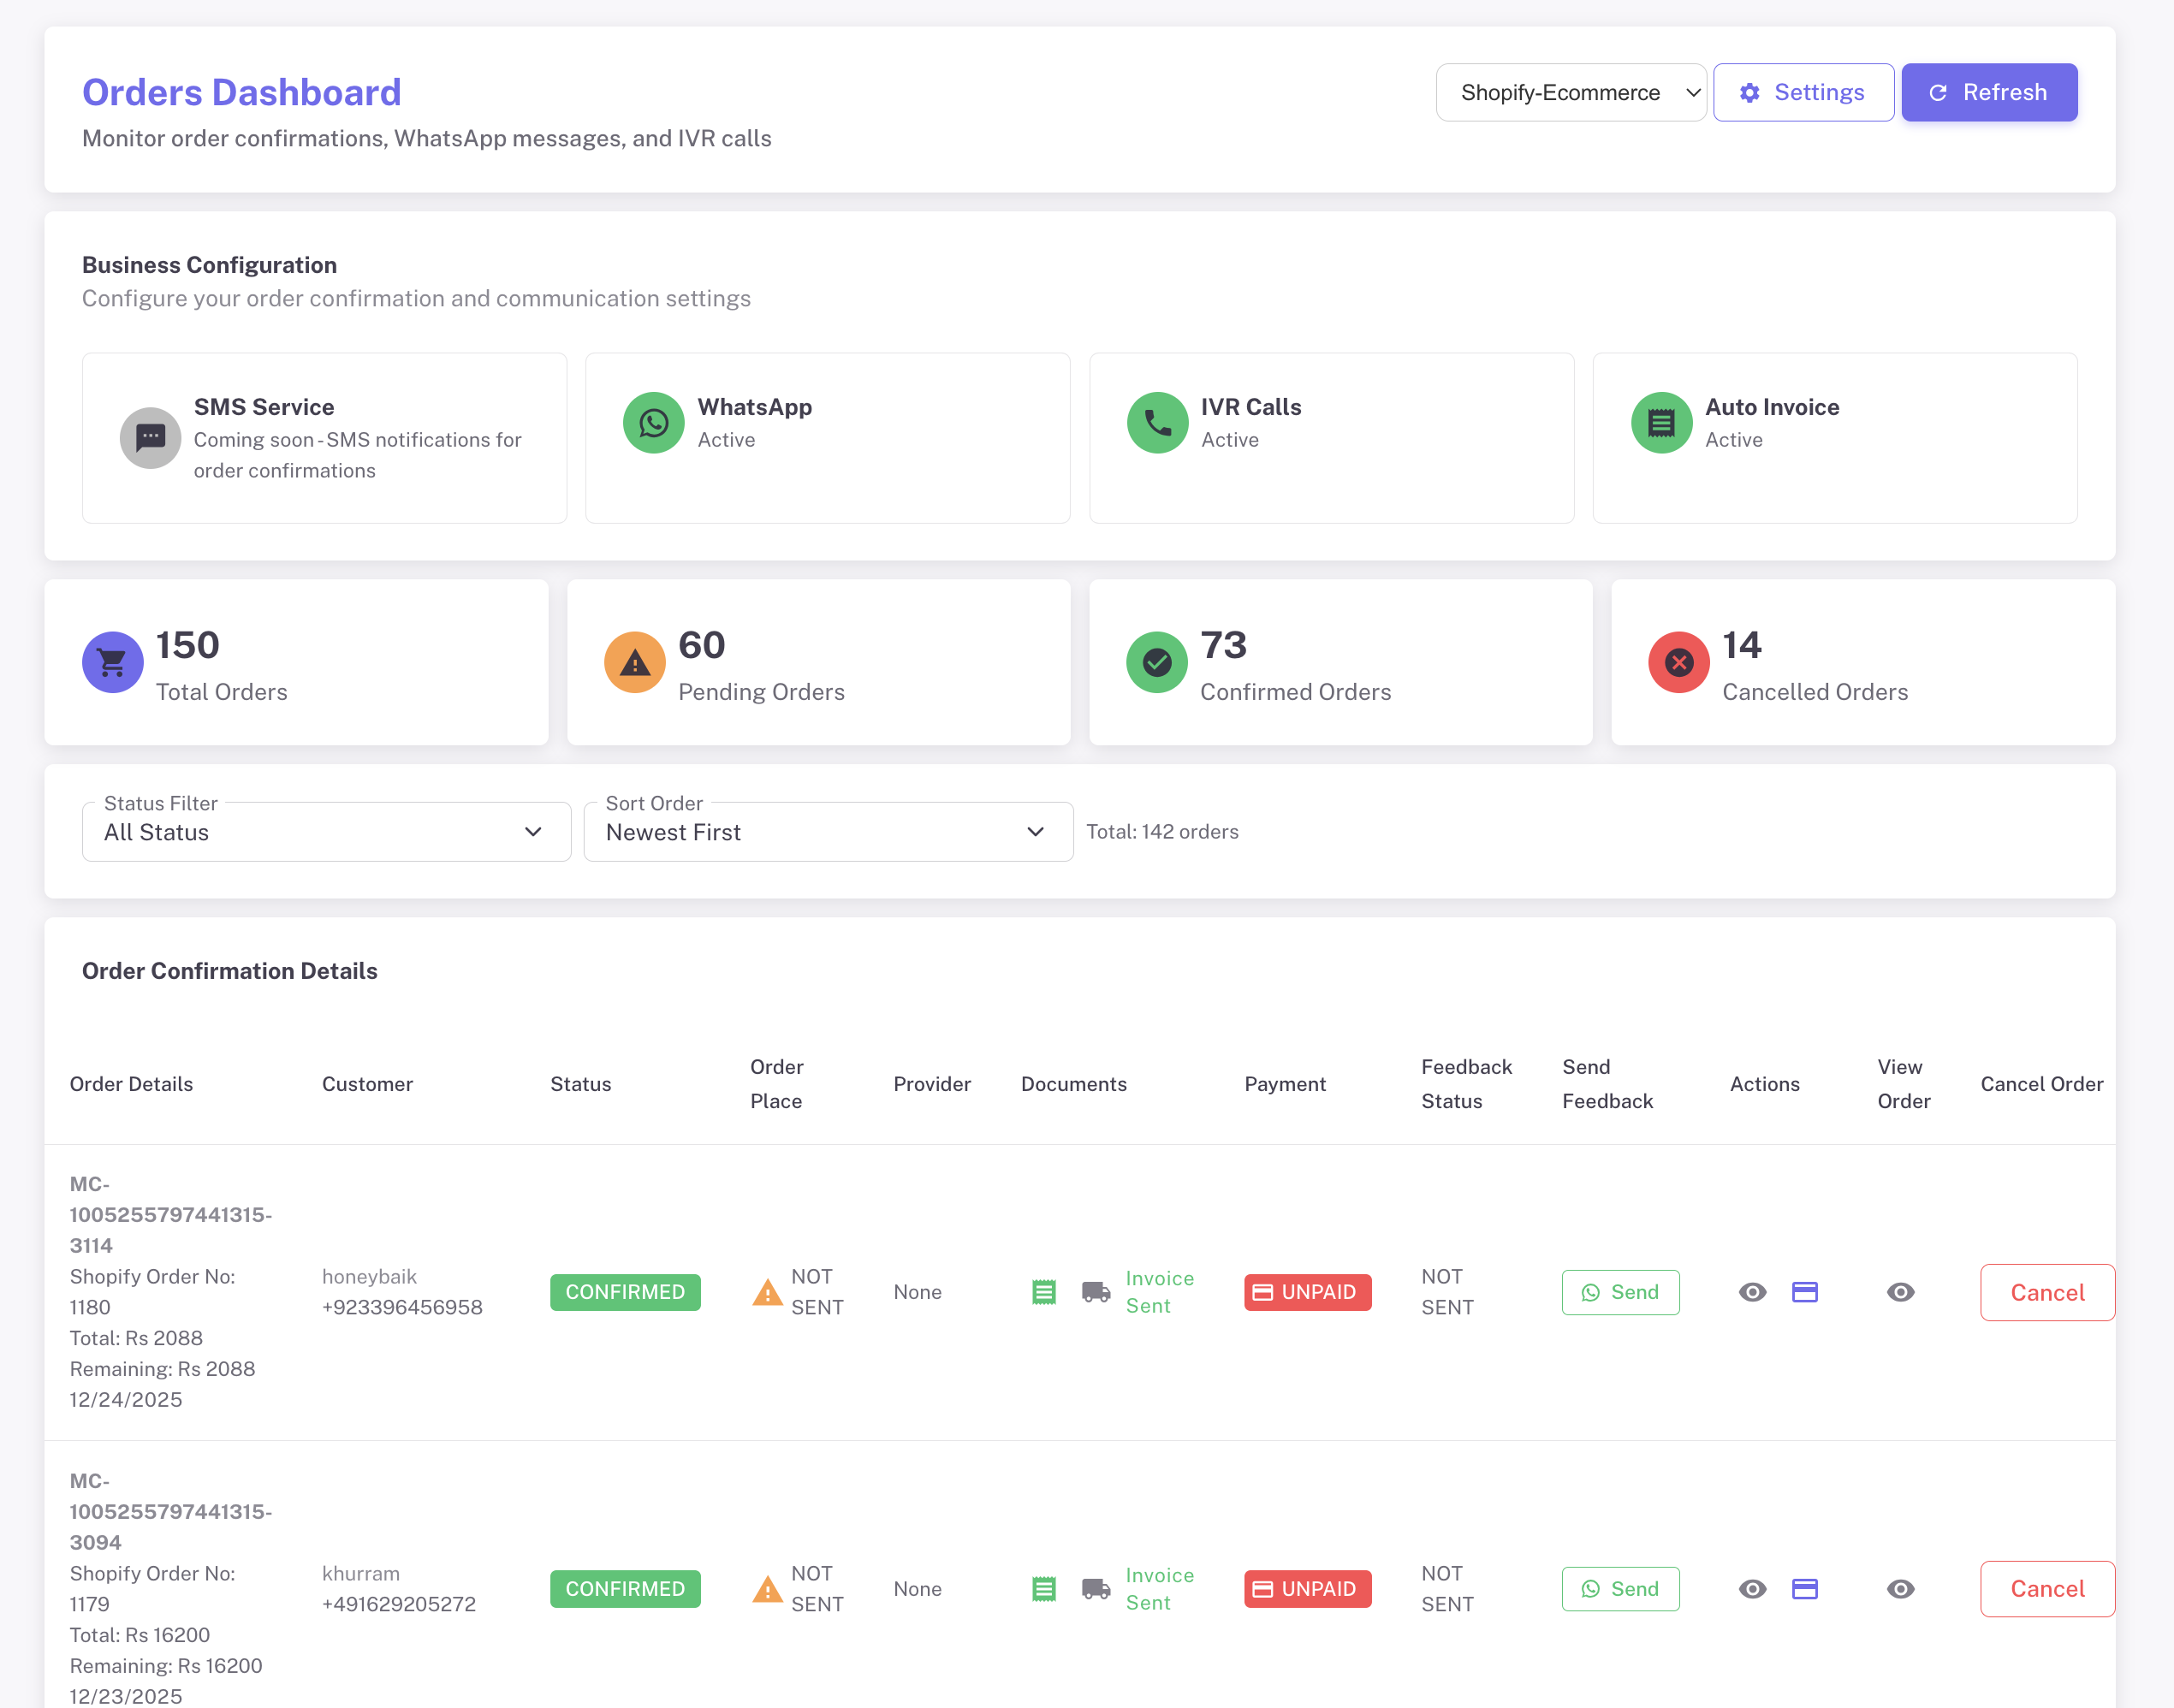Click the IVR Calls phone icon
This screenshot has width=2174, height=1708.
click(x=1157, y=423)
